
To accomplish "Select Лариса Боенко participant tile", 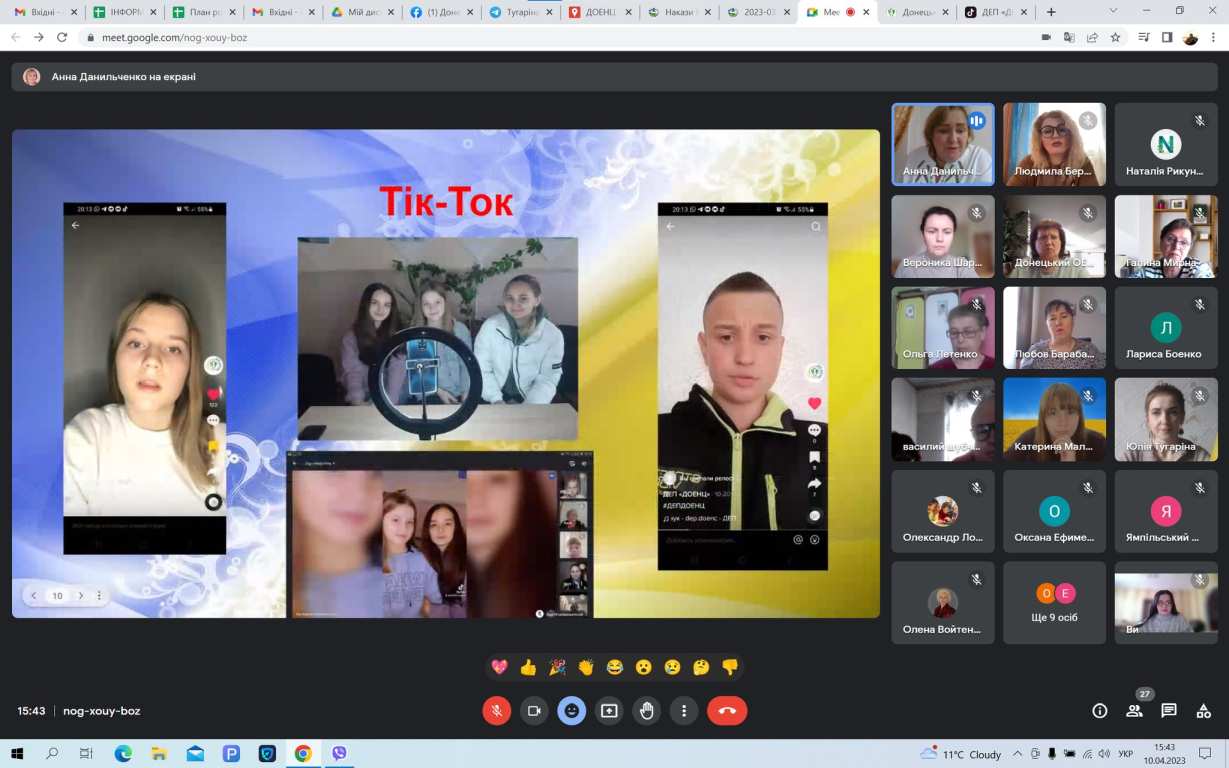I will (1166, 328).
